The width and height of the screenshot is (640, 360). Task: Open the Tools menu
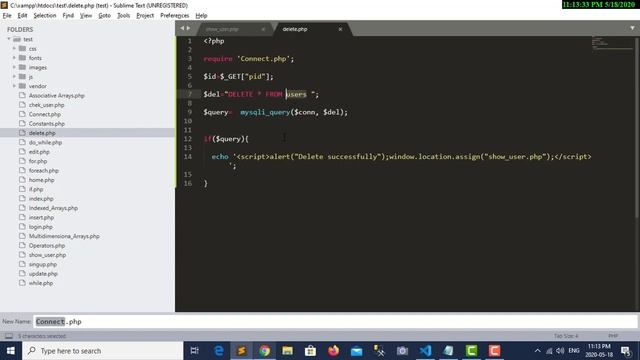pyautogui.click(x=123, y=16)
